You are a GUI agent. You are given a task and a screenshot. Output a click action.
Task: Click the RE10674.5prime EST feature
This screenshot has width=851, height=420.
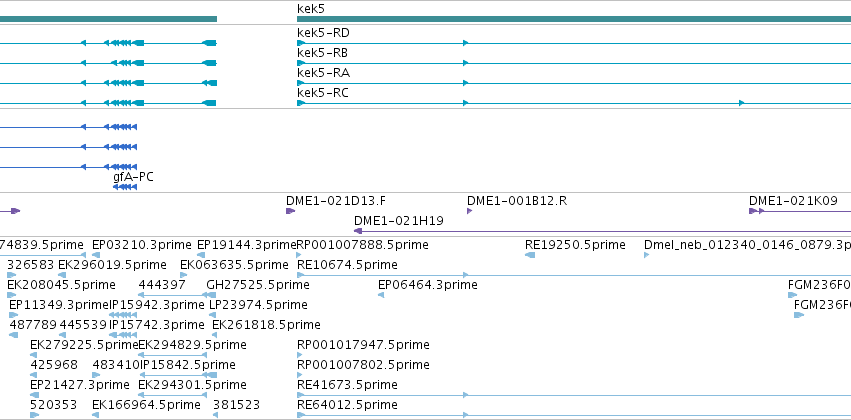[x=574, y=275]
